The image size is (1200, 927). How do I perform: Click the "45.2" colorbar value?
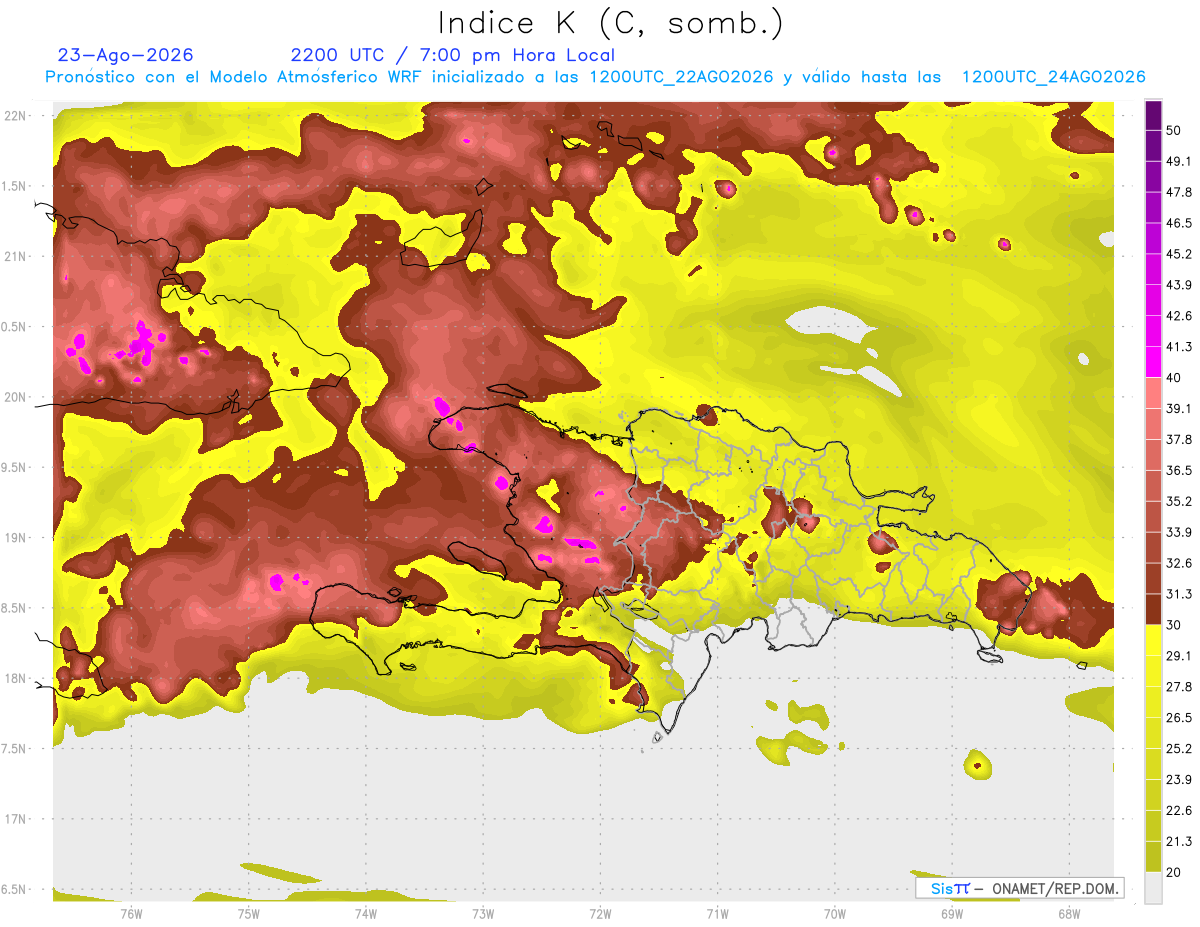[1178, 254]
